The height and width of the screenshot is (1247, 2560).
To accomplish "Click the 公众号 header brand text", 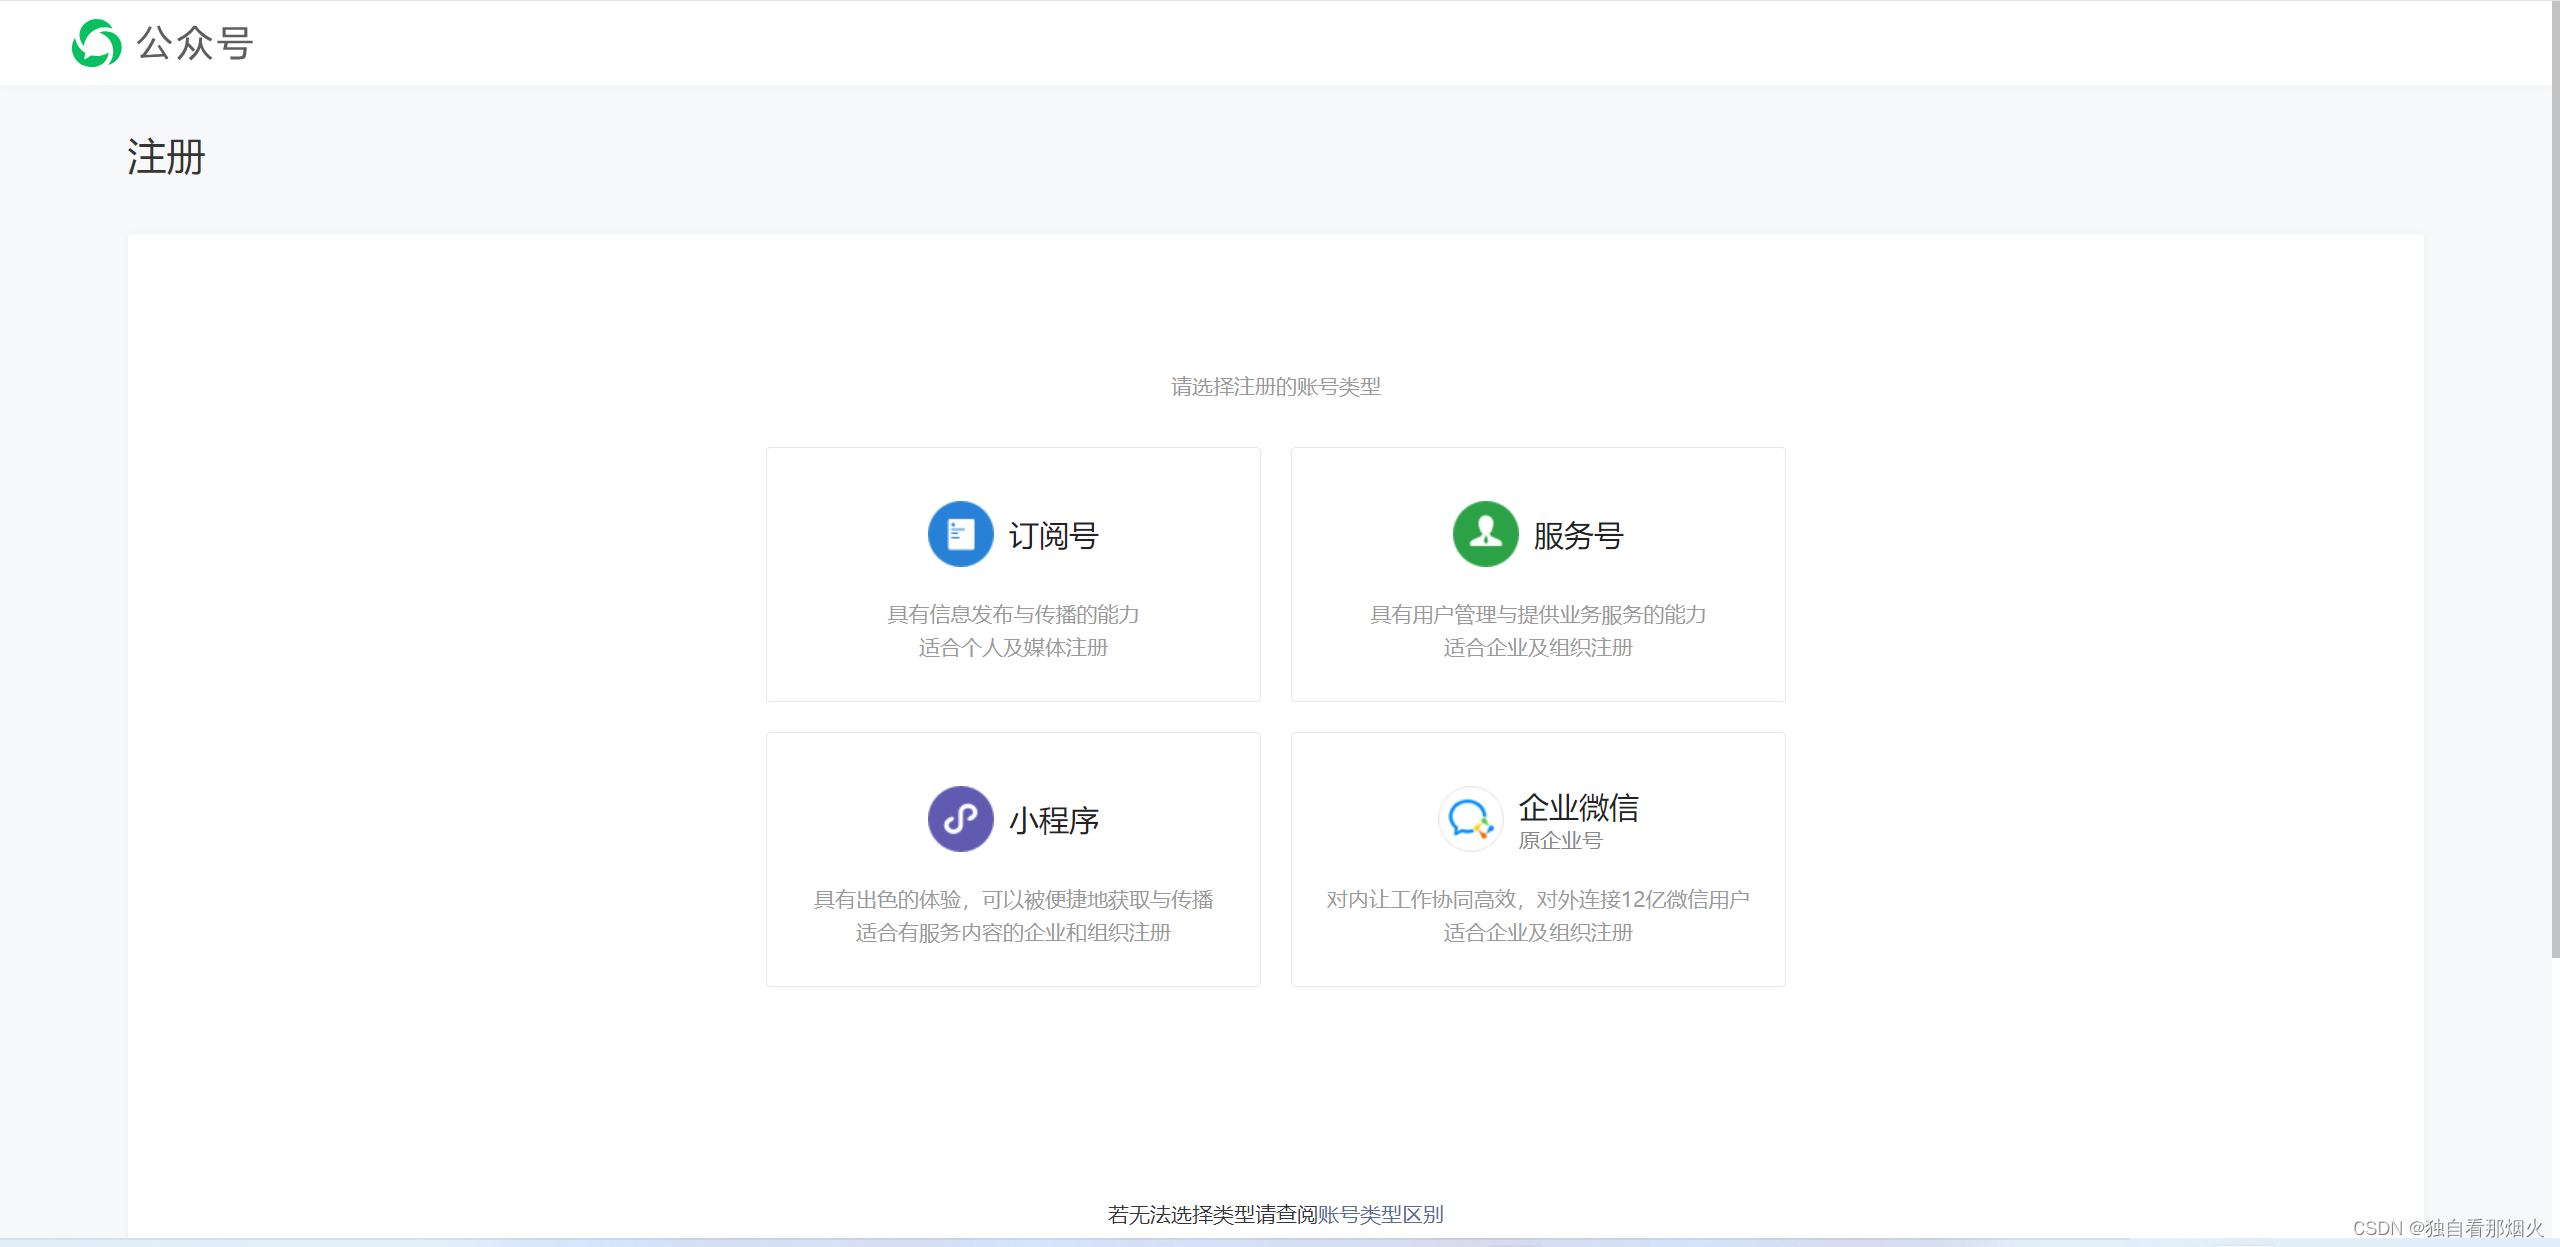I will coord(195,43).
